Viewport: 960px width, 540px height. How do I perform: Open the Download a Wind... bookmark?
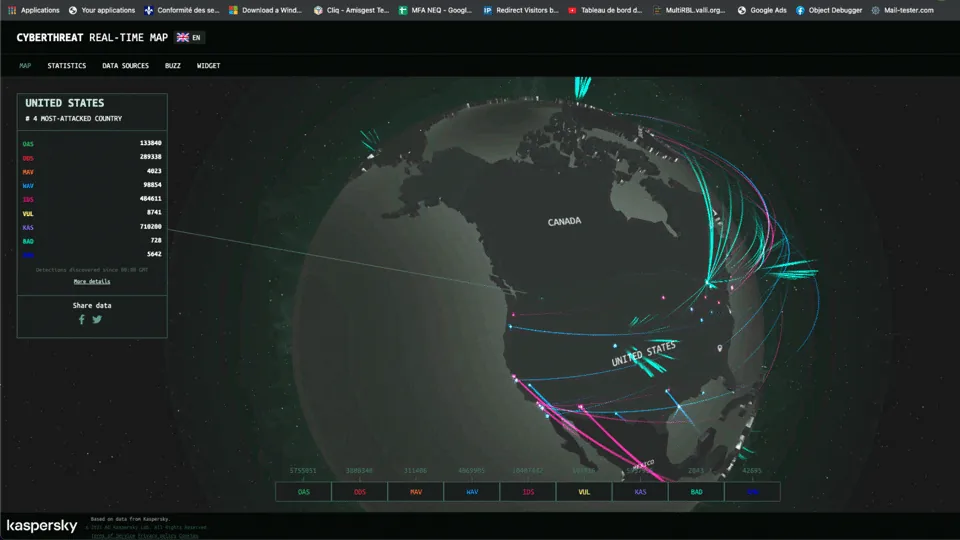[266, 10]
